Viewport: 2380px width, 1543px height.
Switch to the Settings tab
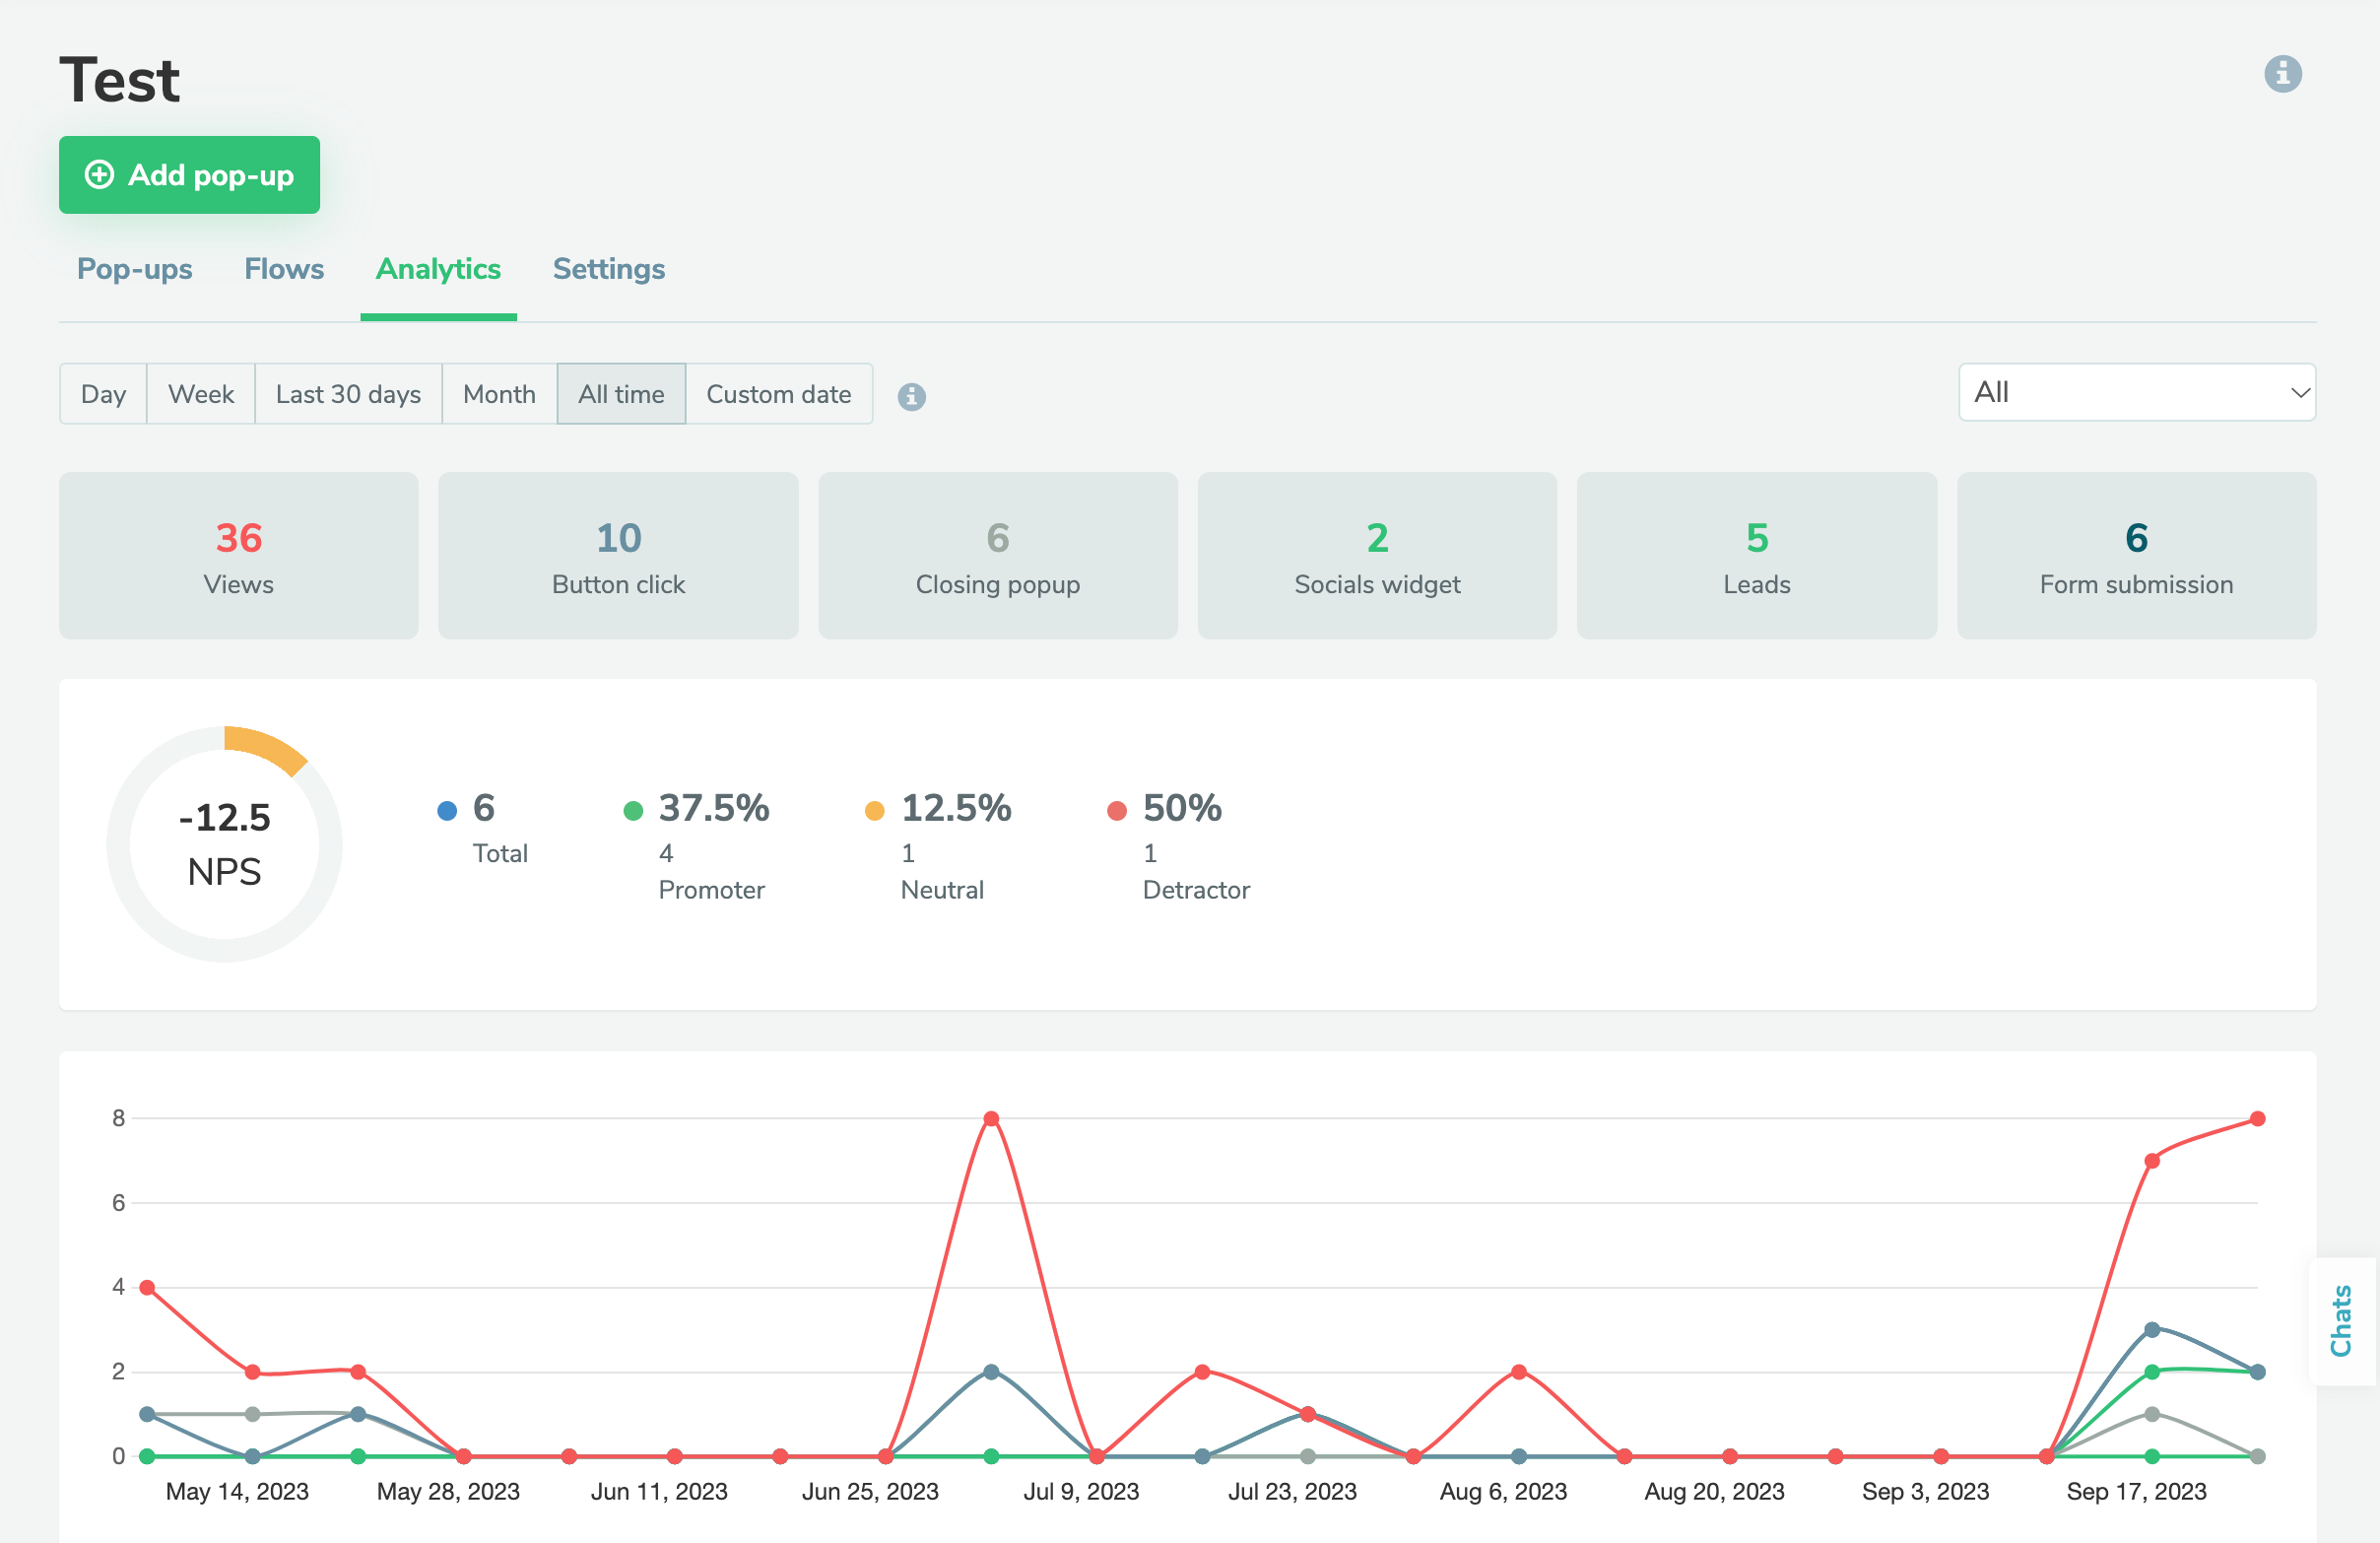608,269
